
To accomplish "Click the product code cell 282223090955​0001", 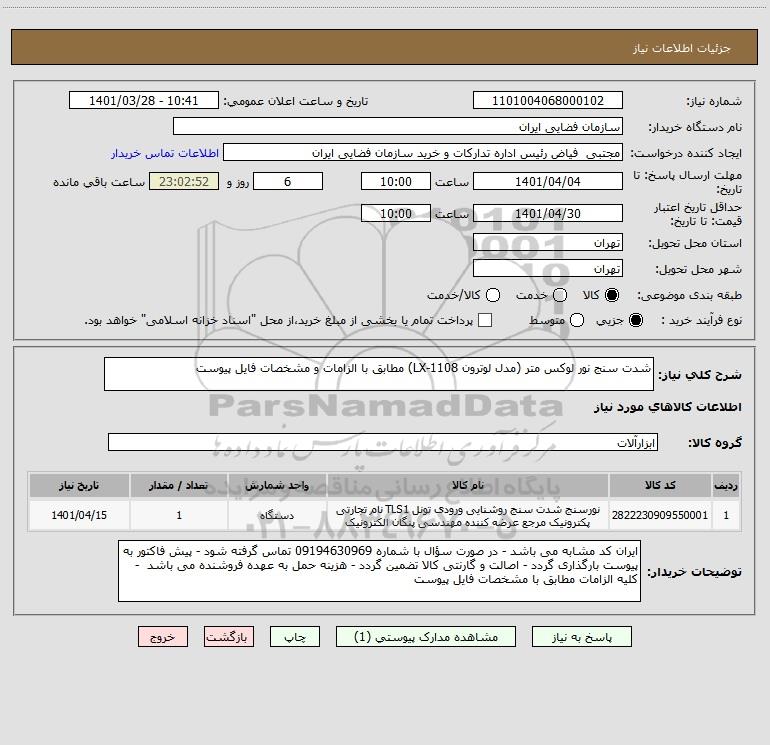I will 660,515.
